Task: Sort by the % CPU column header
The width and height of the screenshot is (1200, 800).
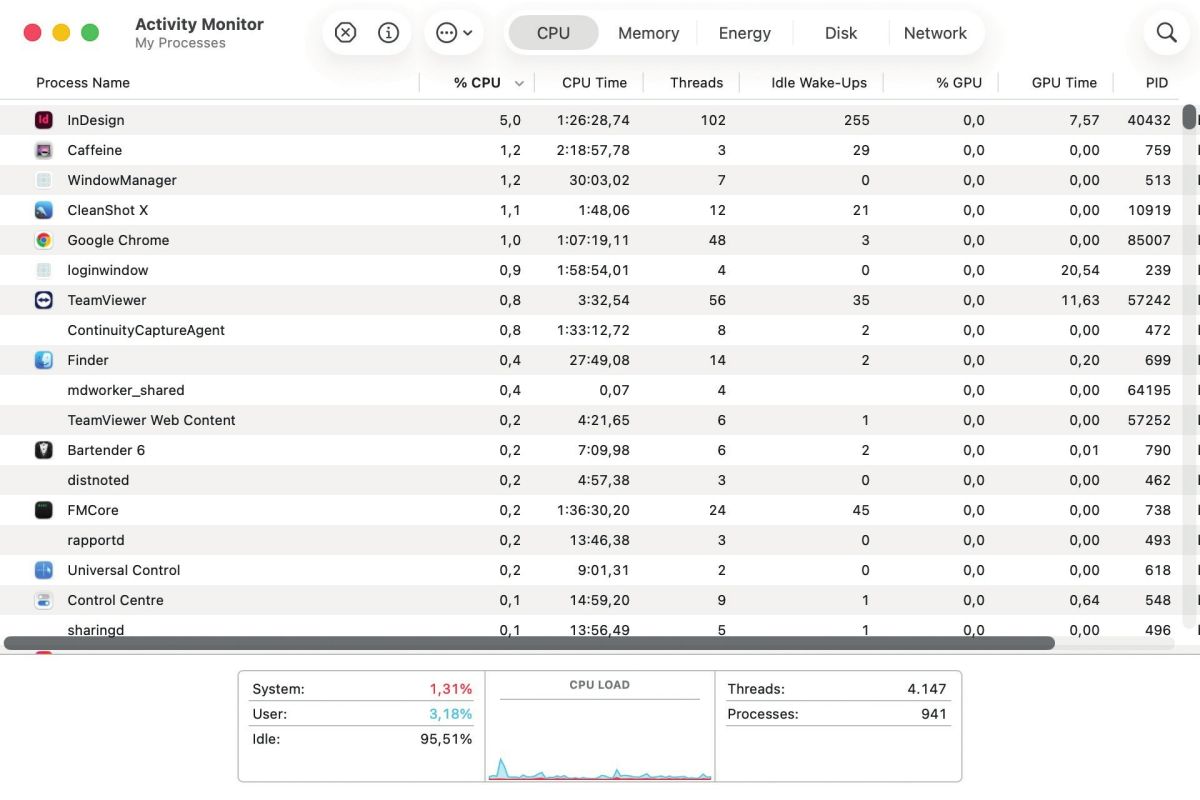Action: 477,83
